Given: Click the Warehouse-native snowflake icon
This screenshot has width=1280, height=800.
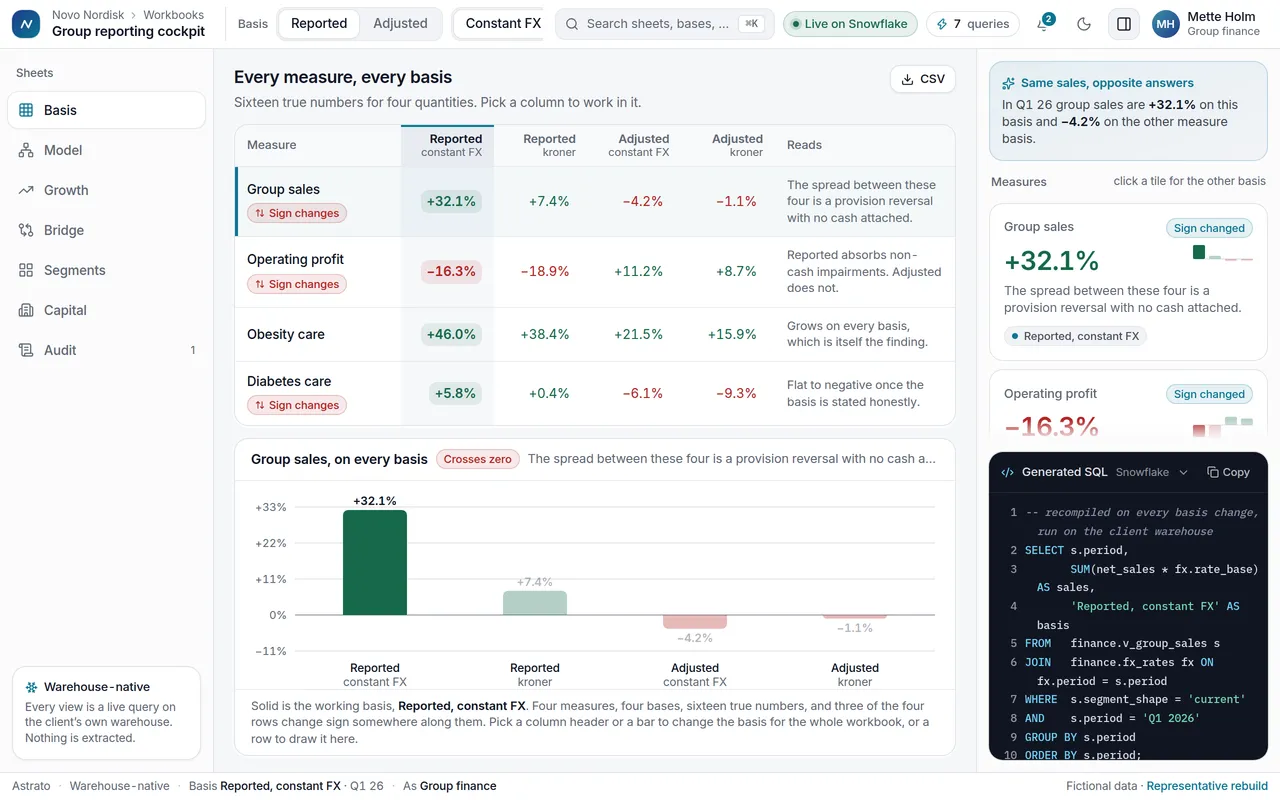Looking at the screenshot, I should 32,687.
